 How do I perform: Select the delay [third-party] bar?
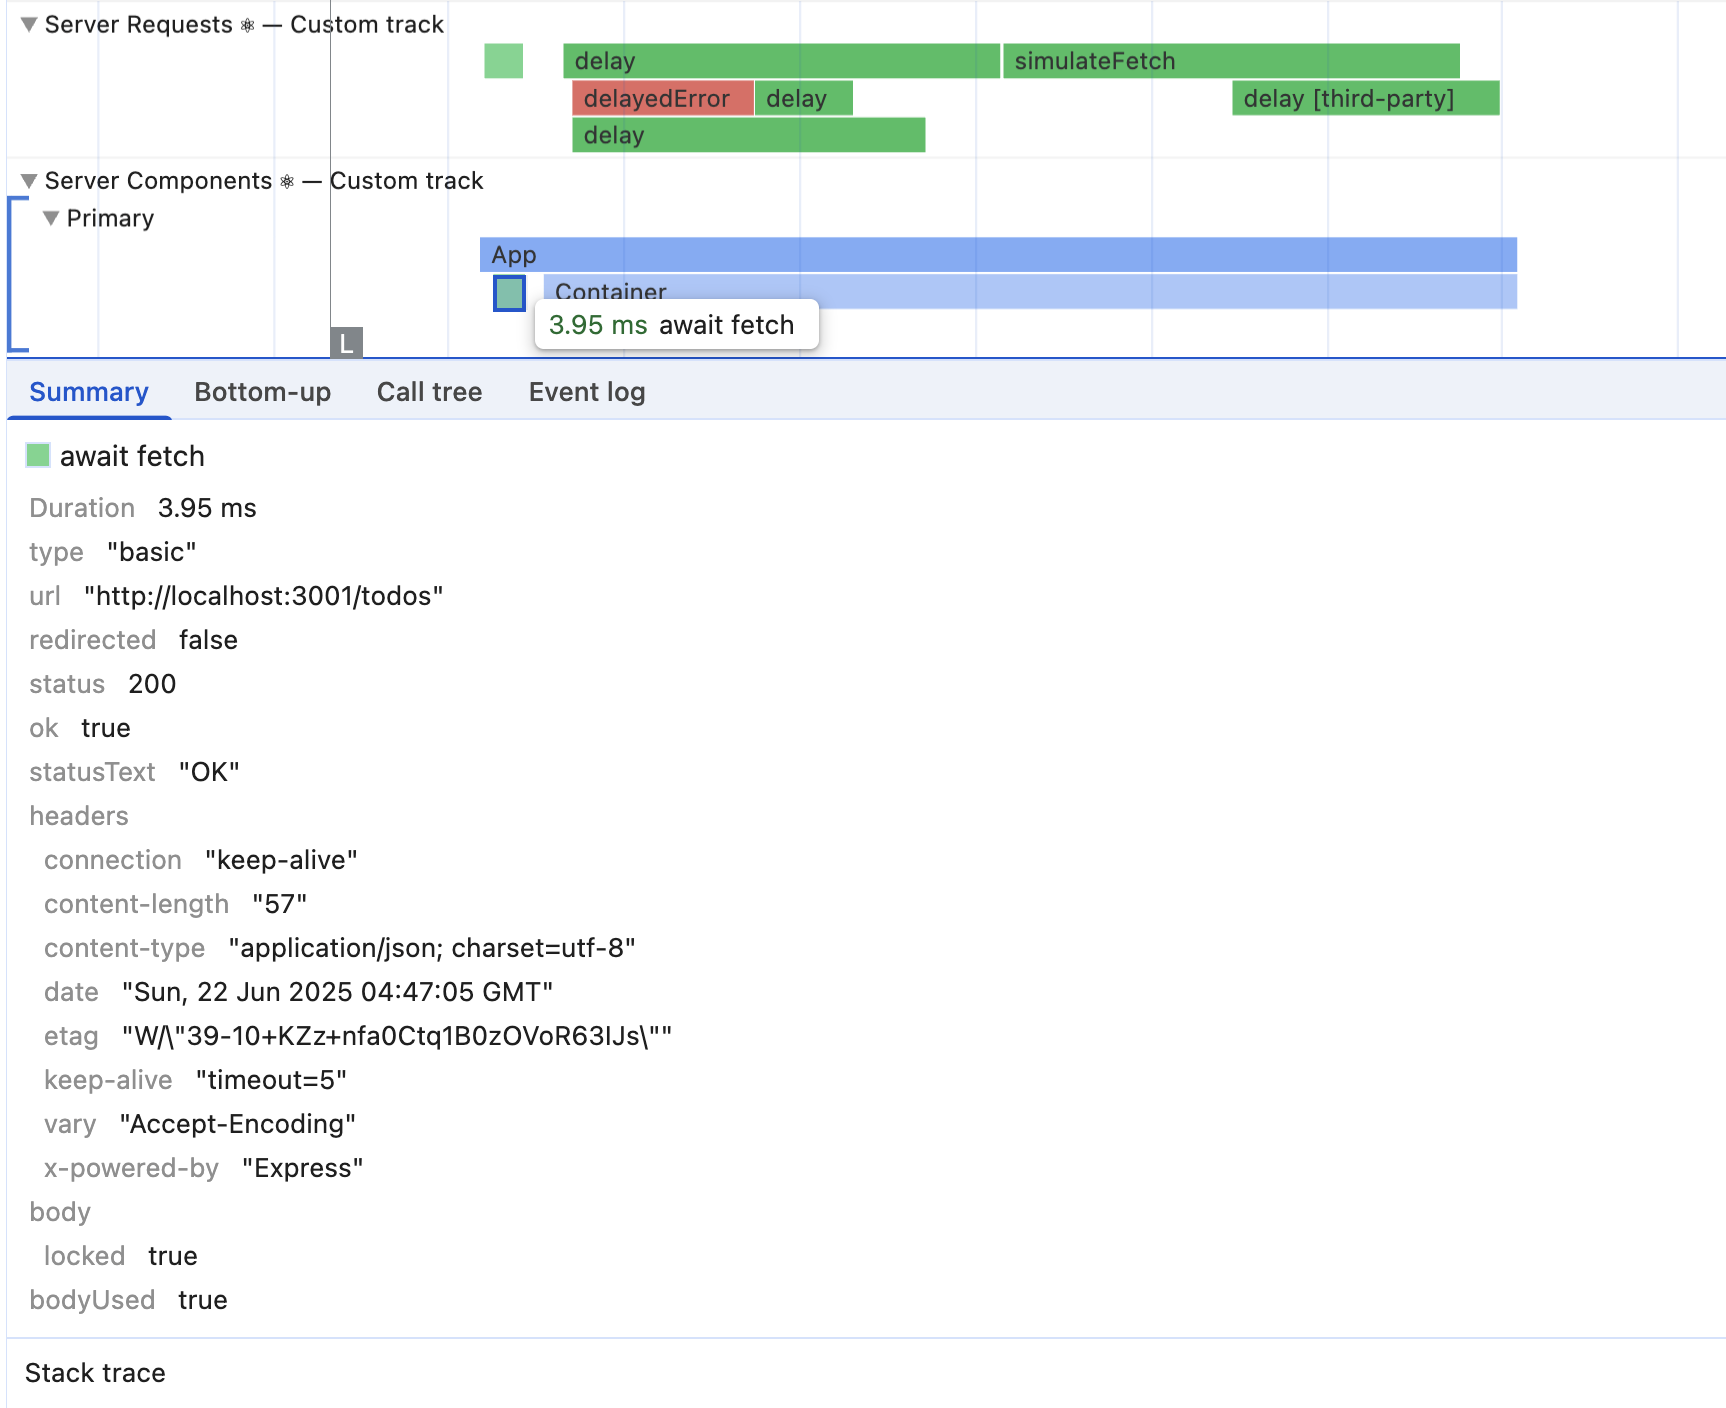(x=1365, y=99)
